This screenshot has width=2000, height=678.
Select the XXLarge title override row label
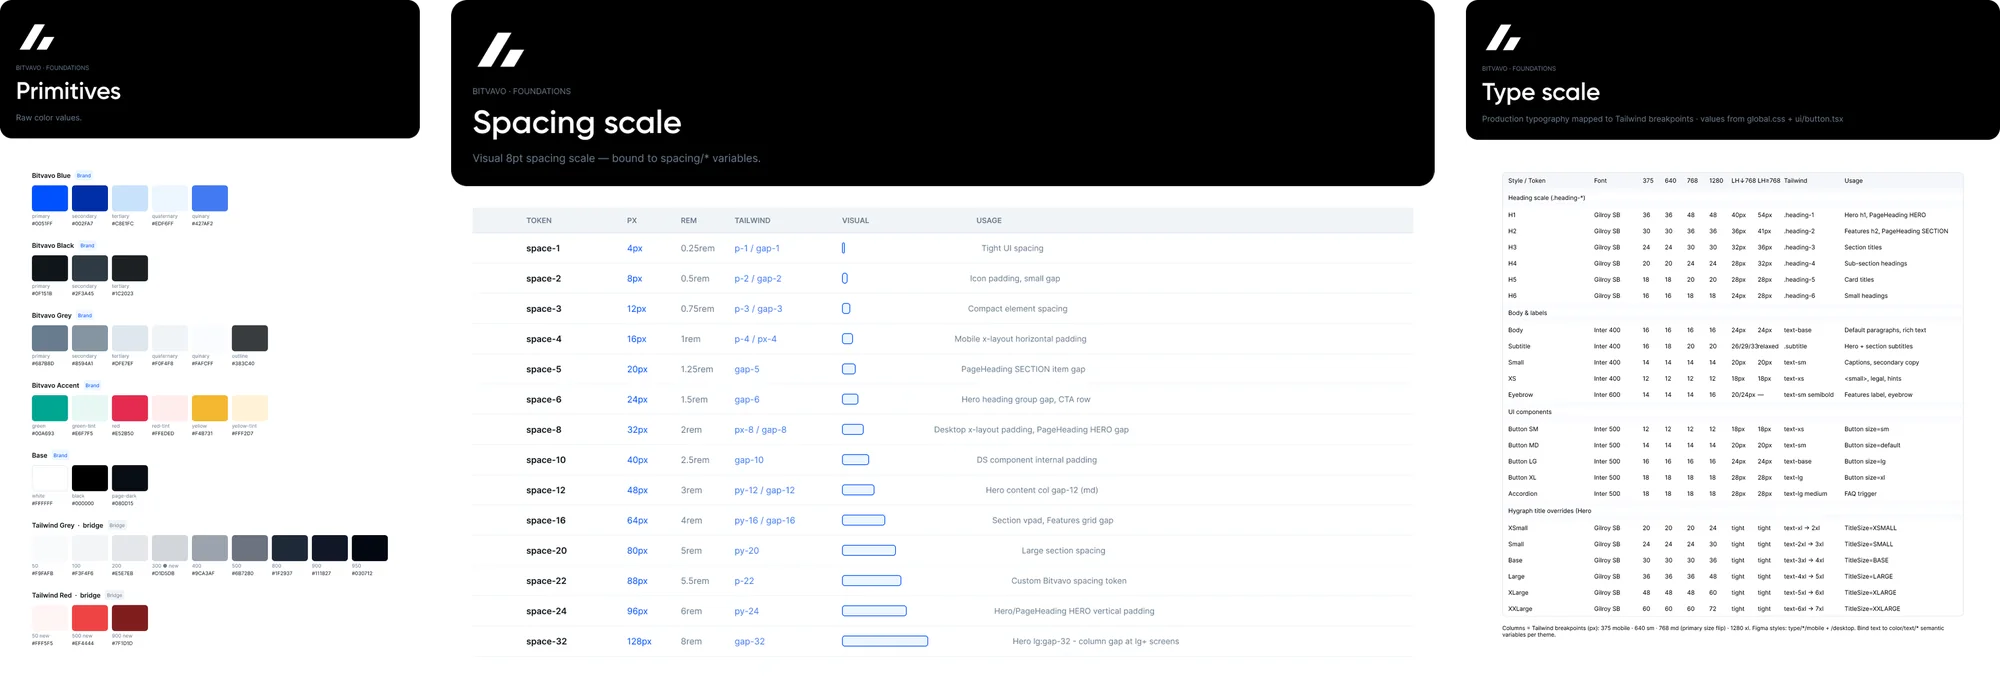[1520, 609]
